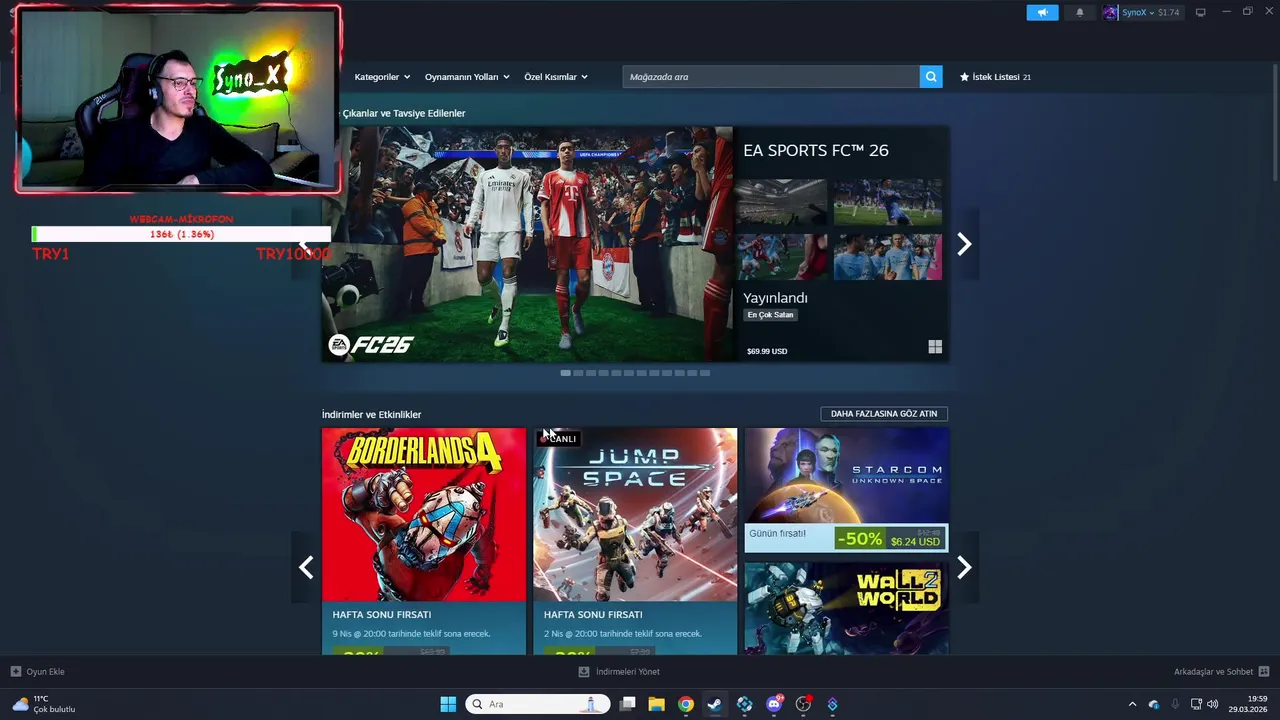The height and width of the screenshot is (720, 1280).
Task: Click the $69.99 USD price text
Action: (x=767, y=351)
